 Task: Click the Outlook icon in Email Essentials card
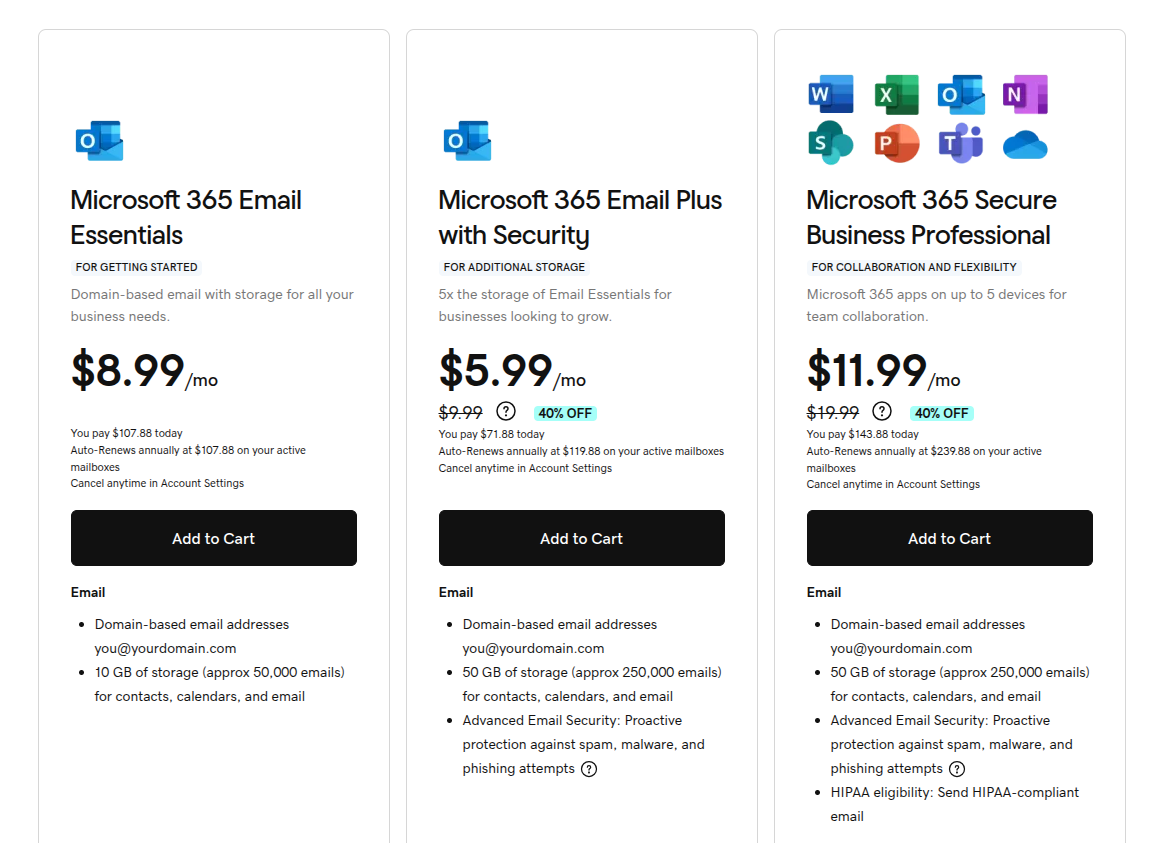pyautogui.click(x=99, y=141)
